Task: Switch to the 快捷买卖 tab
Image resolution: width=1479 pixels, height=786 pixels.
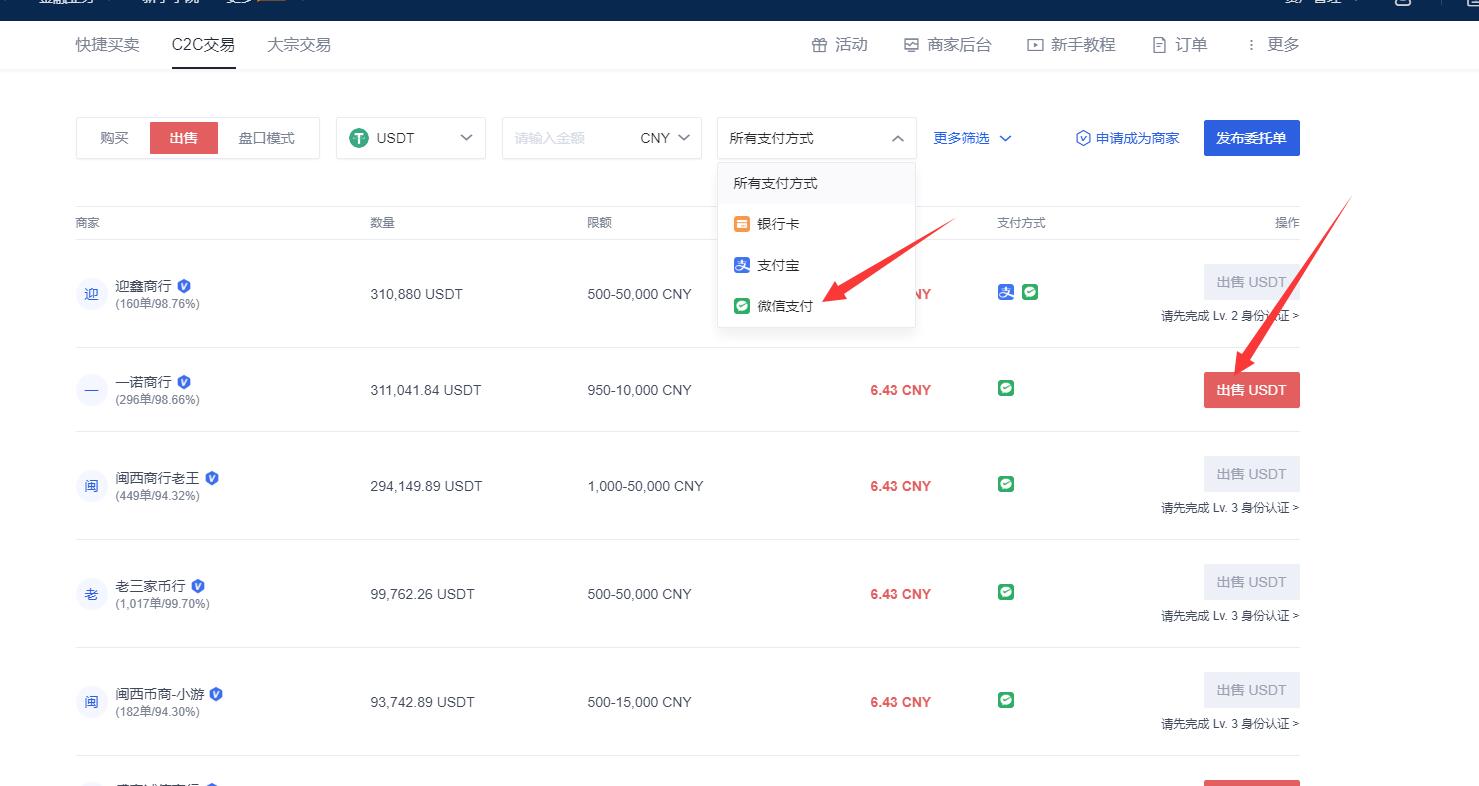Action: [107, 44]
